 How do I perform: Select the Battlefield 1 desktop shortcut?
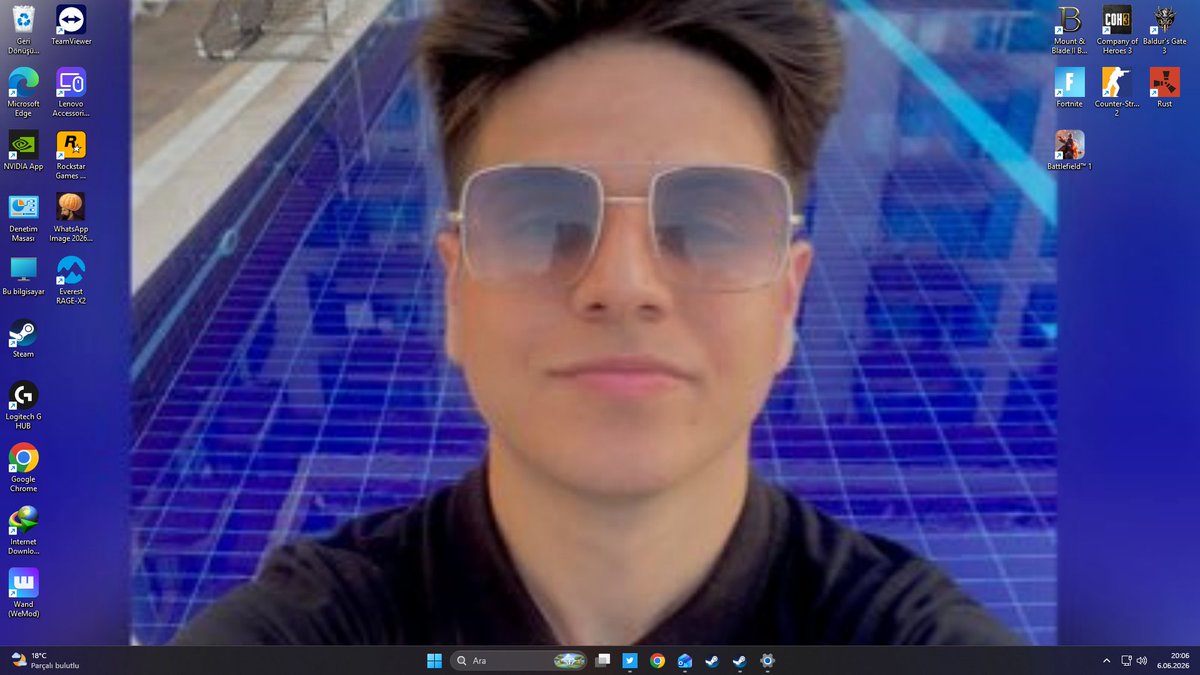[1069, 150]
